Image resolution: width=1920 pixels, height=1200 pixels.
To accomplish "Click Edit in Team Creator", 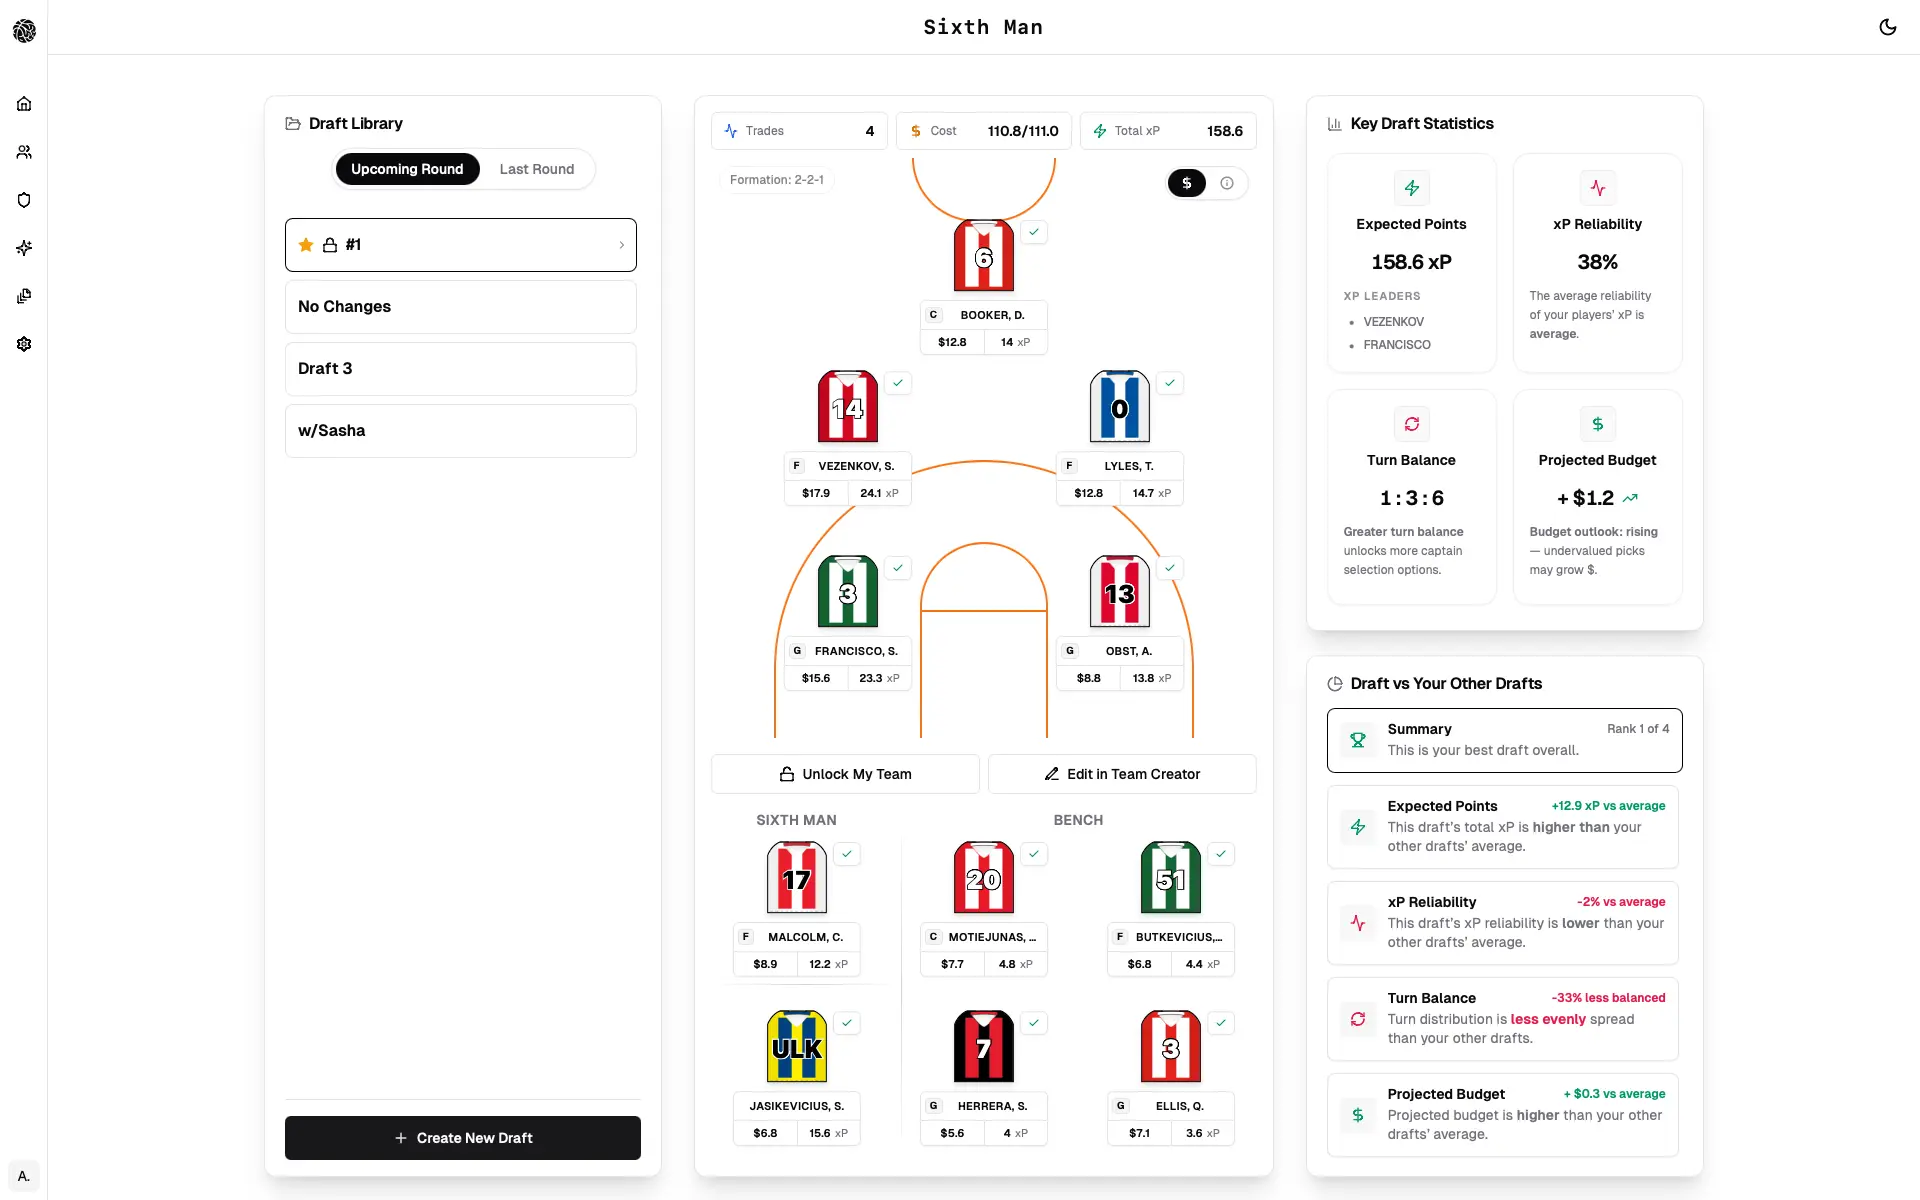I will pos(1121,774).
